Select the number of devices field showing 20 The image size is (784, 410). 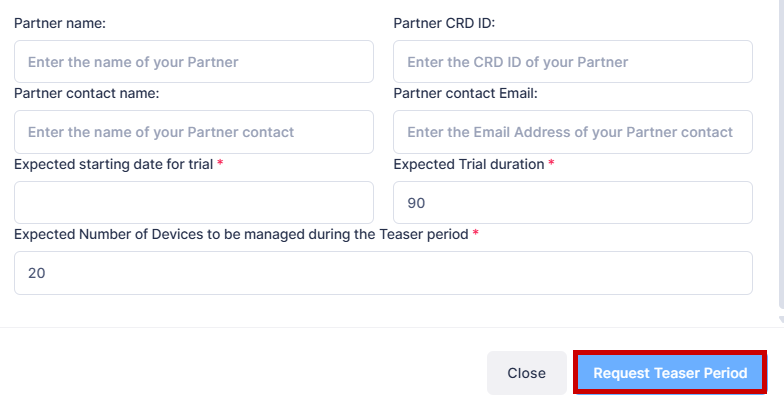(383, 273)
